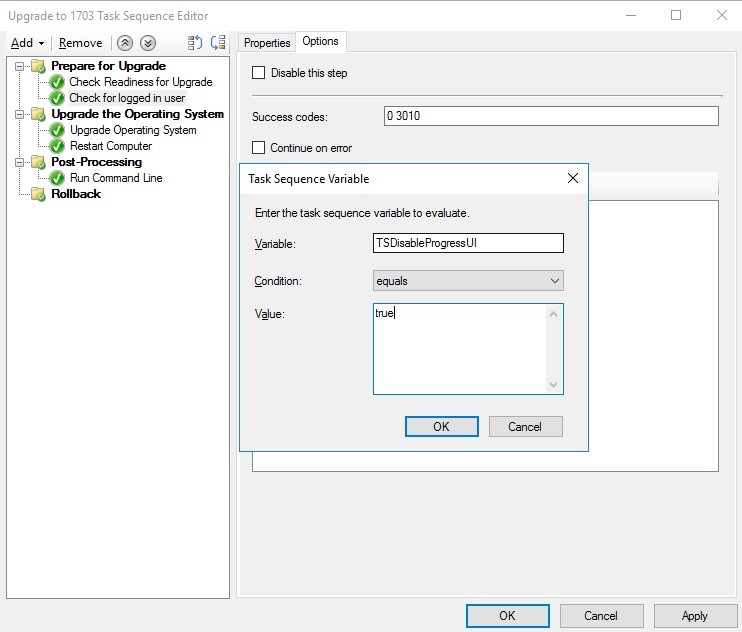Open the Add dropdown menu
742x632 pixels.
[27, 43]
